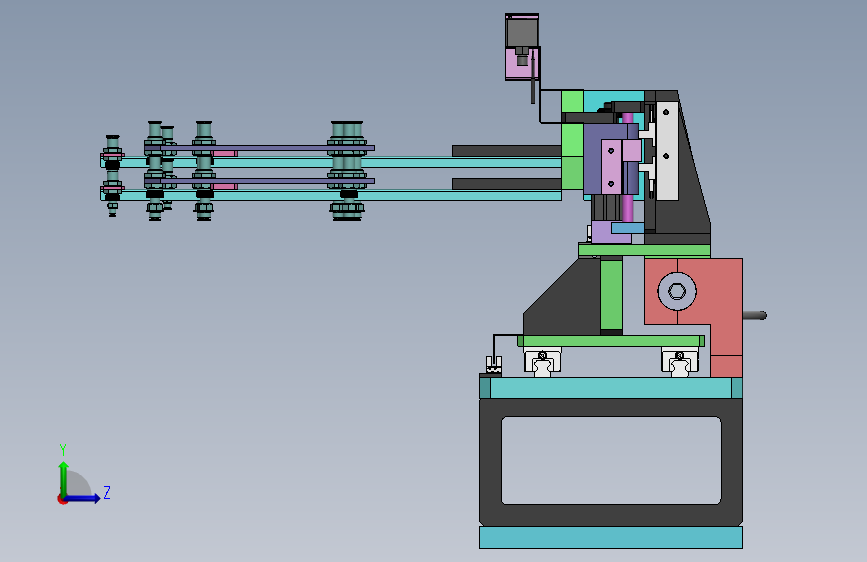867x562 pixels.
Task: Select the gray motor at the top
Action: (x=521, y=31)
